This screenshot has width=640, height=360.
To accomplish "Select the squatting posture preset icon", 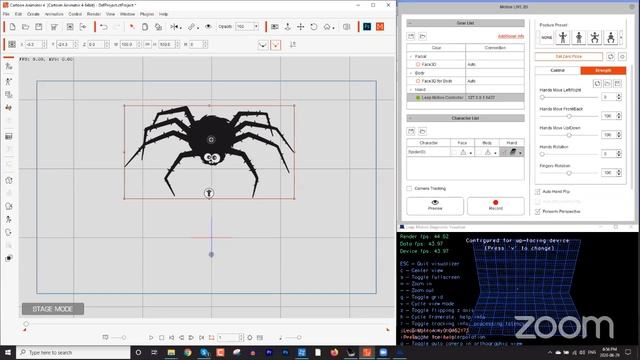I will point(595,37).
